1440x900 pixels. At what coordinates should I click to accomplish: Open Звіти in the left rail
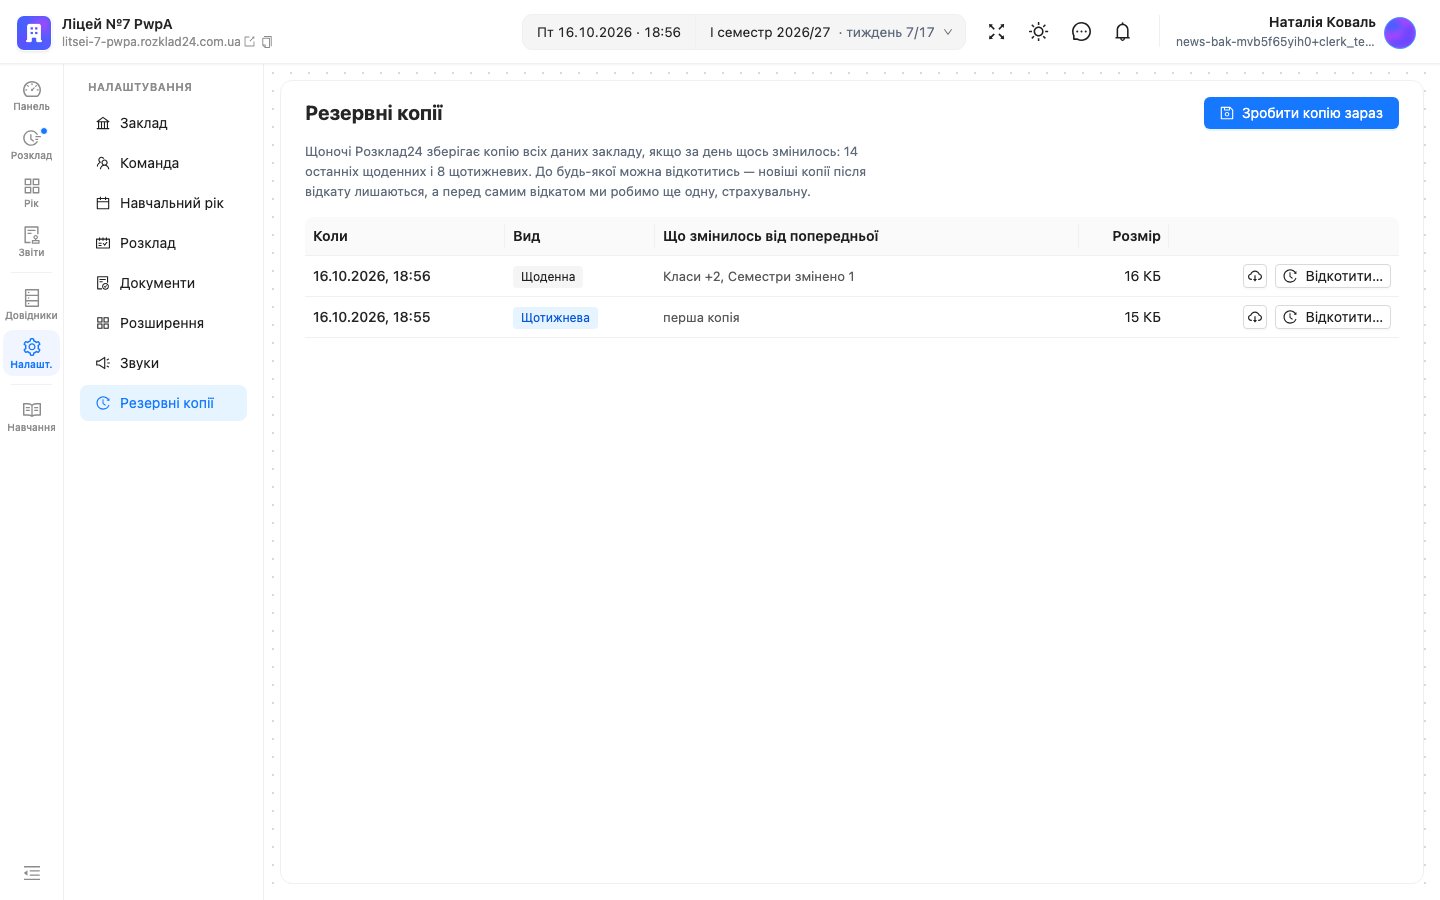(32, 242)
